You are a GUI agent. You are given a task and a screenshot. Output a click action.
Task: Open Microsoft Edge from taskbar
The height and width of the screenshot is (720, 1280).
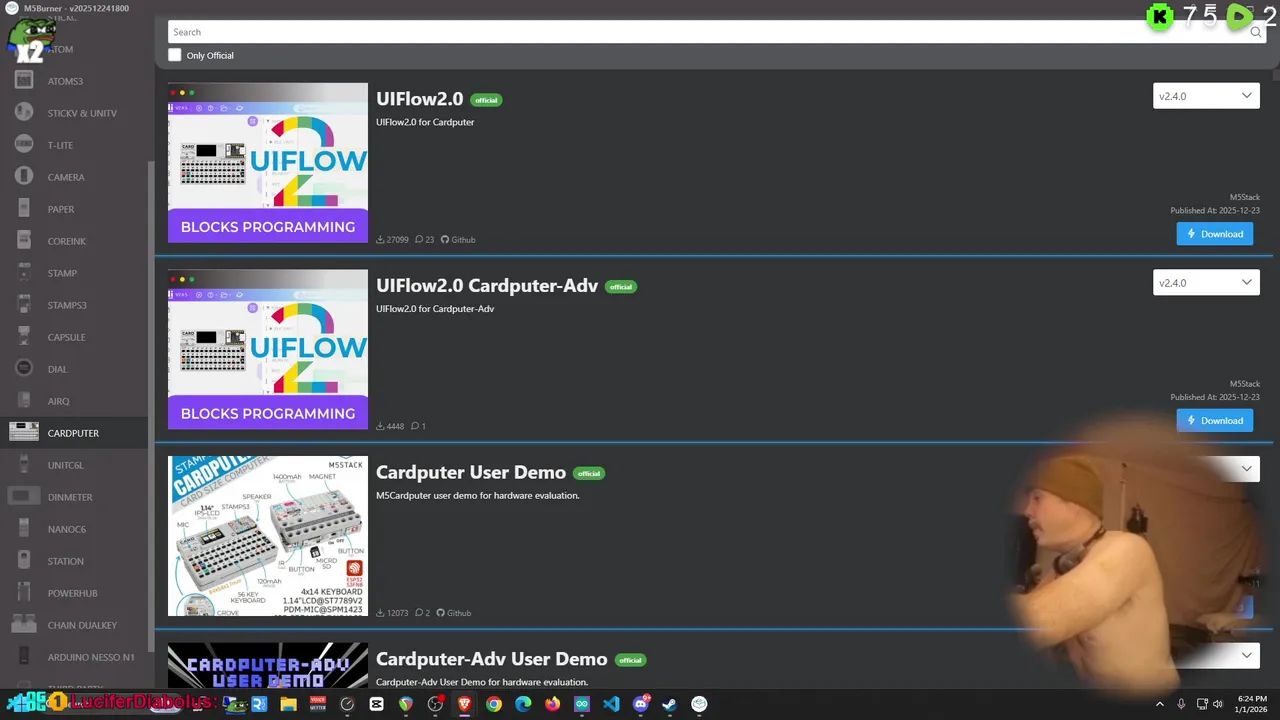click(x=523, y=704)
